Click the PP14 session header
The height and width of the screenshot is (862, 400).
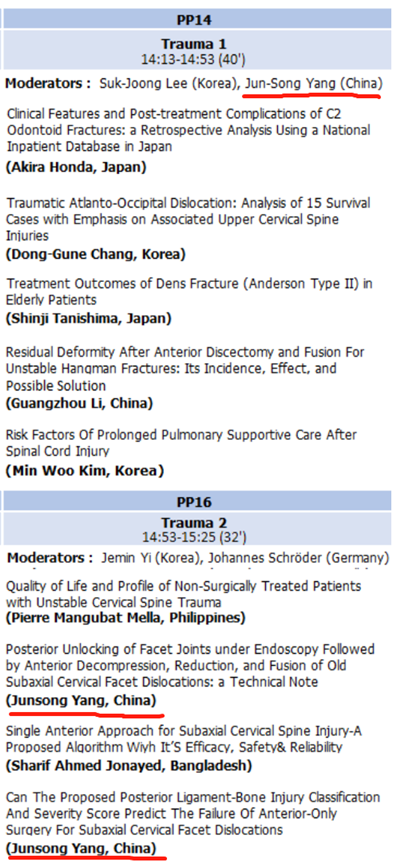coord(195,20)
